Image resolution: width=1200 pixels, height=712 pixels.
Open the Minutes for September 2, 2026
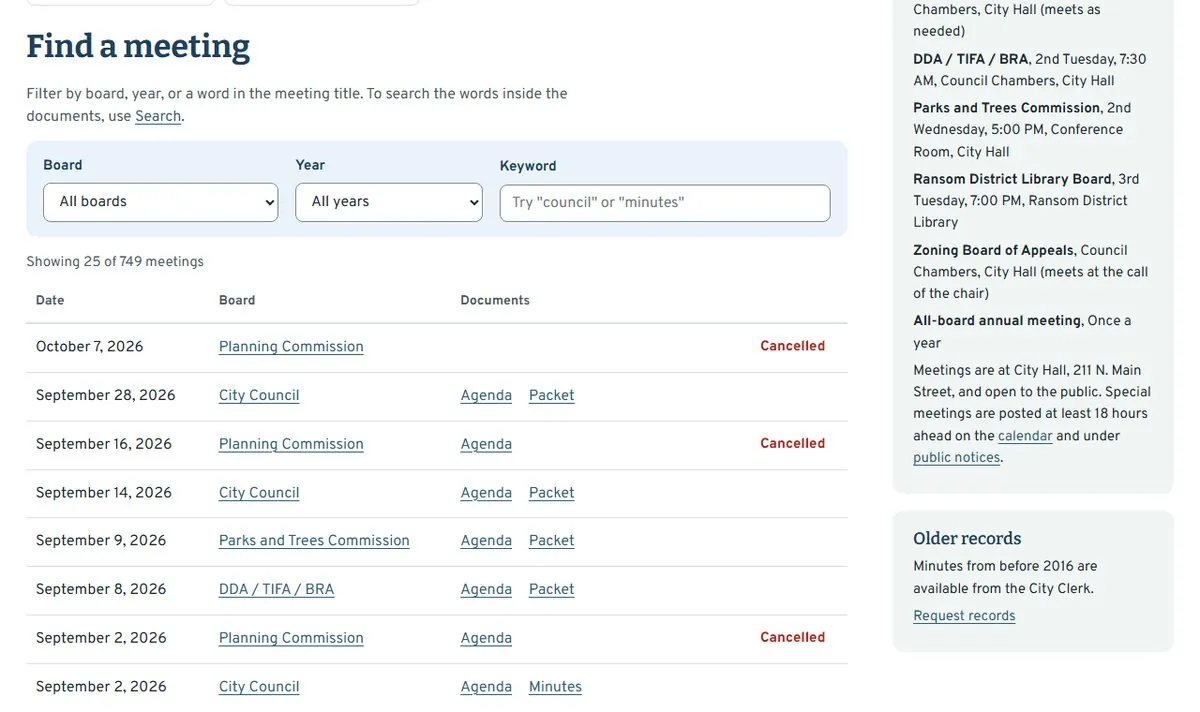[555, 687]
